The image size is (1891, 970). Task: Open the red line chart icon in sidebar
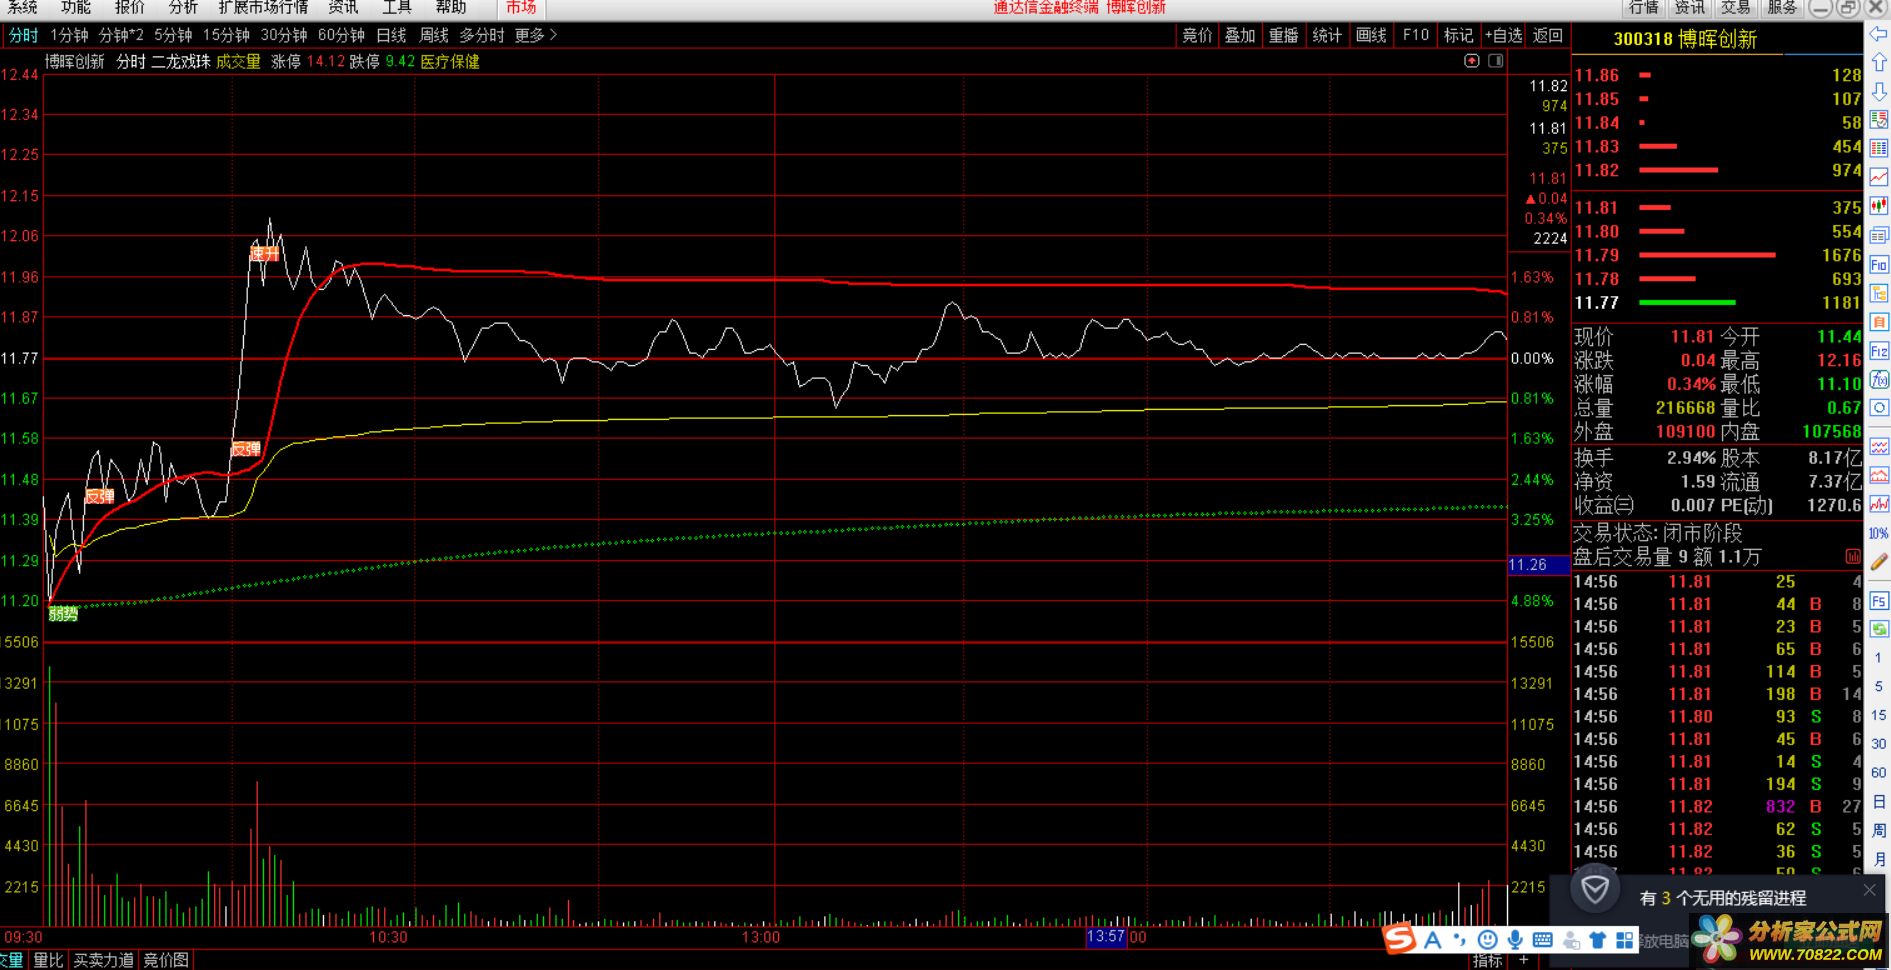pos(1879,177)
